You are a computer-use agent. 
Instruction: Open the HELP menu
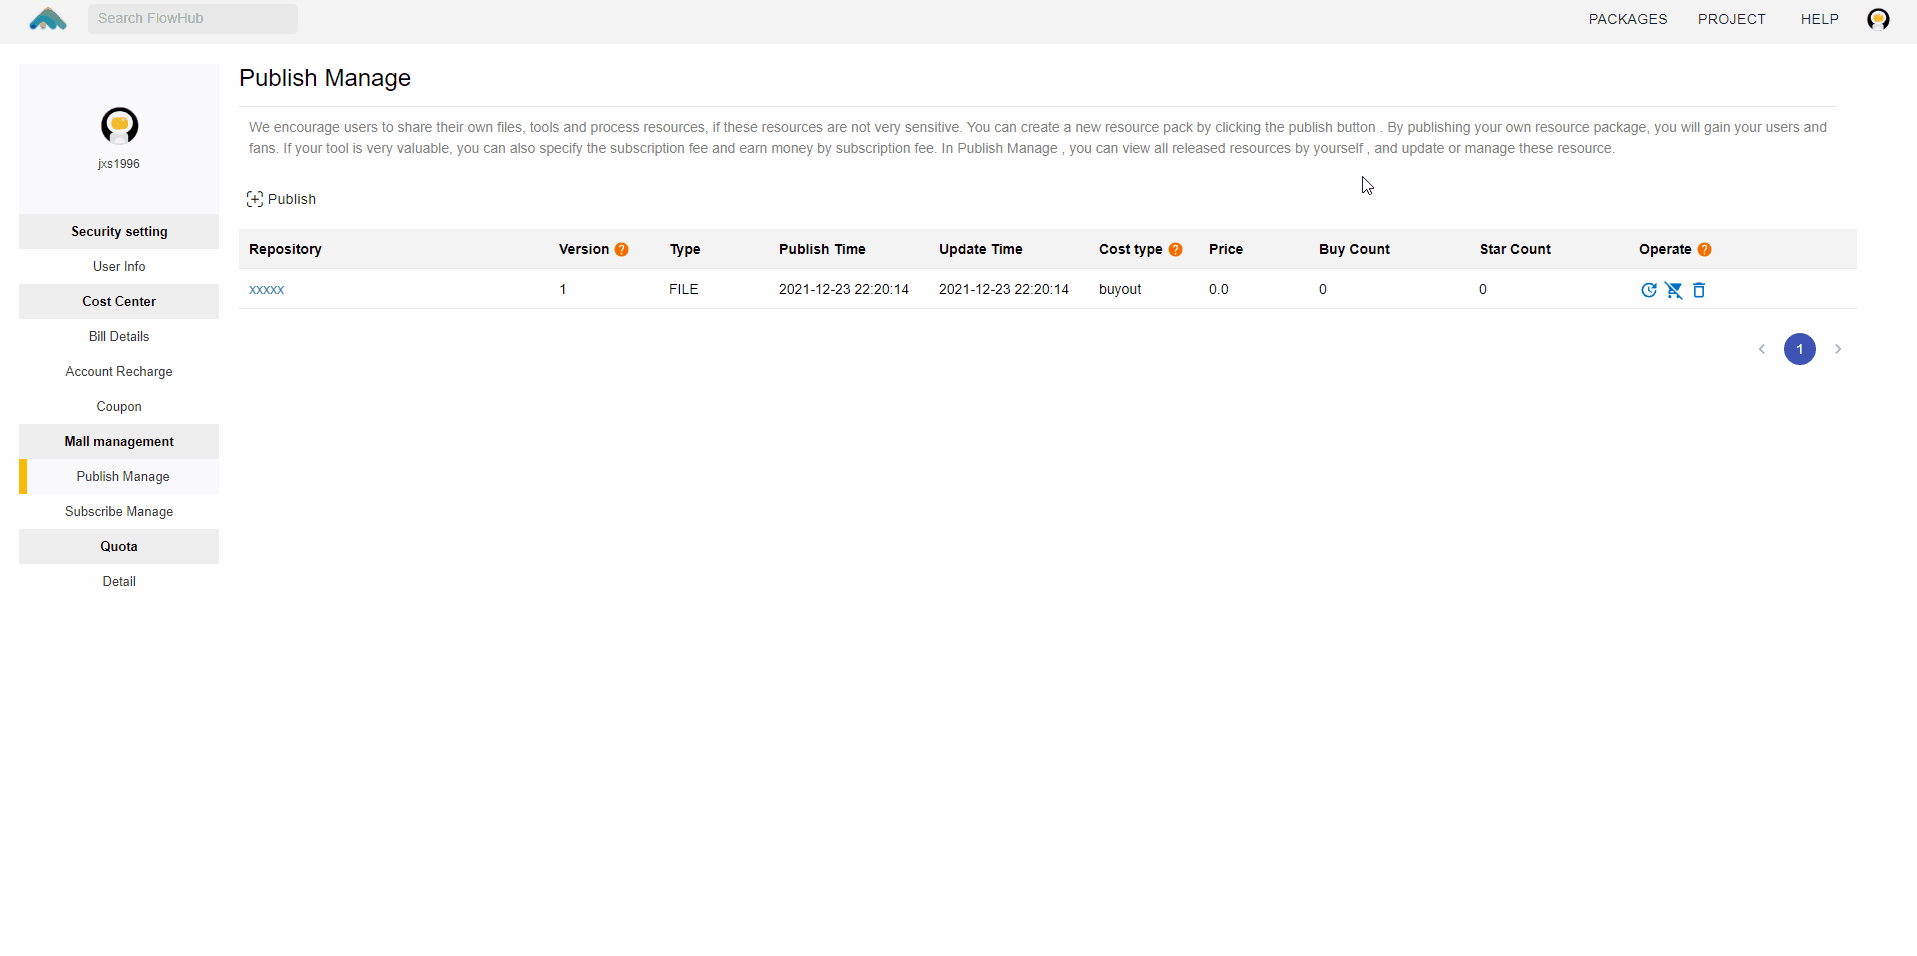pyautogui.click(x=1819, y=19)
